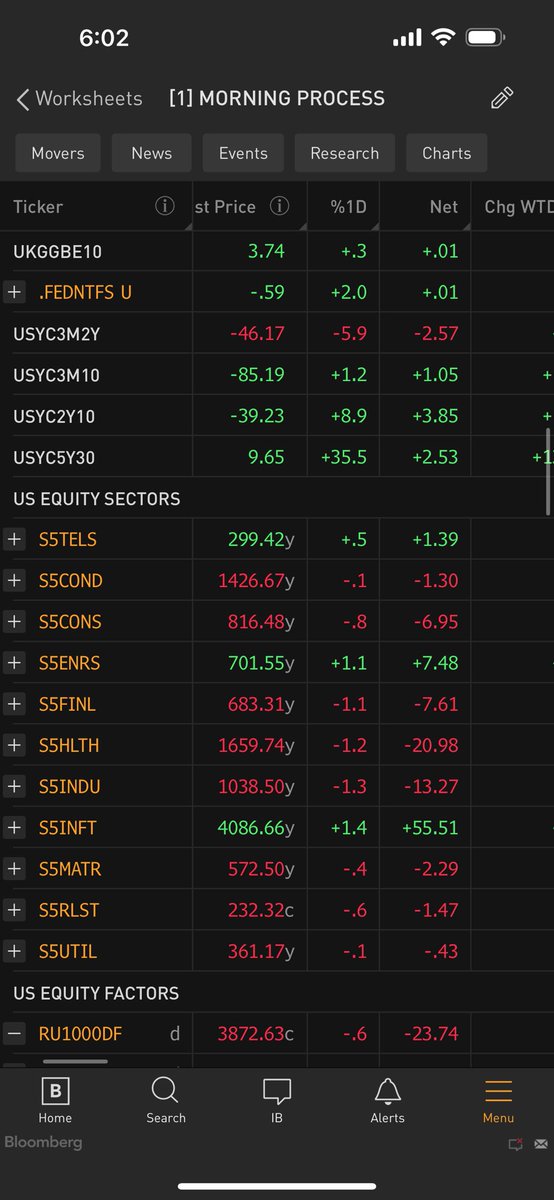Tap the US EQUITY SECTORS section header
554x1200 pixels.
[97, 498]
